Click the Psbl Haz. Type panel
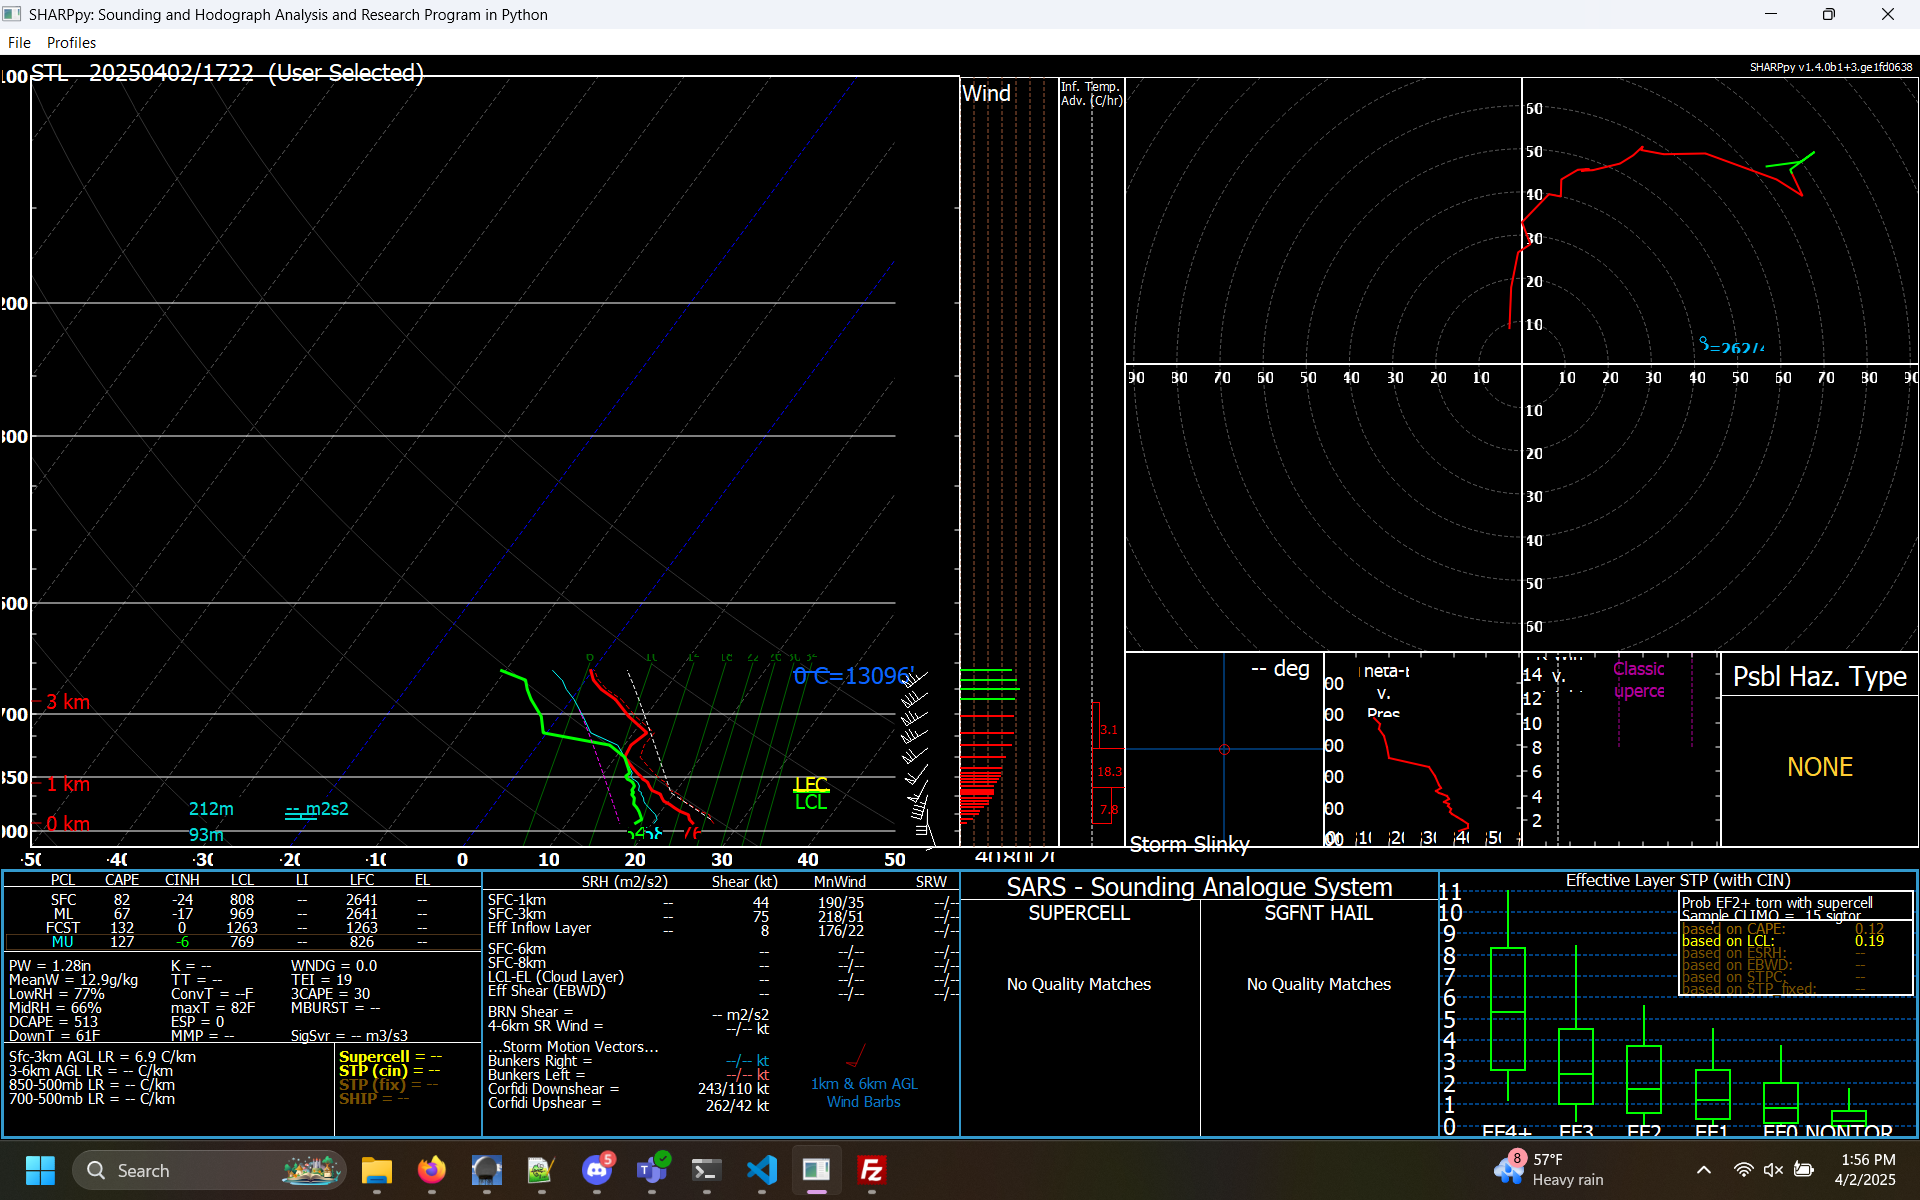Viewport: 1920px width, 1200px height. (x=1819, y=750)
